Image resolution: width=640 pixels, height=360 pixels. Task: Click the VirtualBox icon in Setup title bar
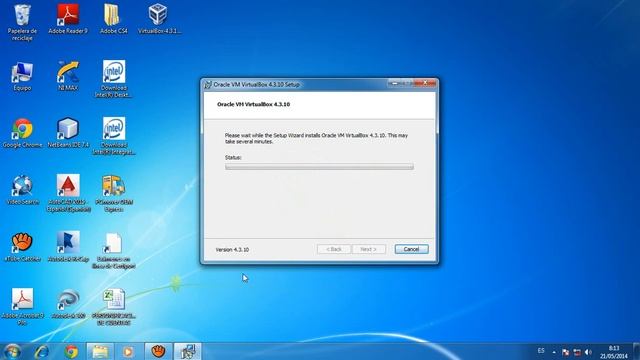coord(208,84)
